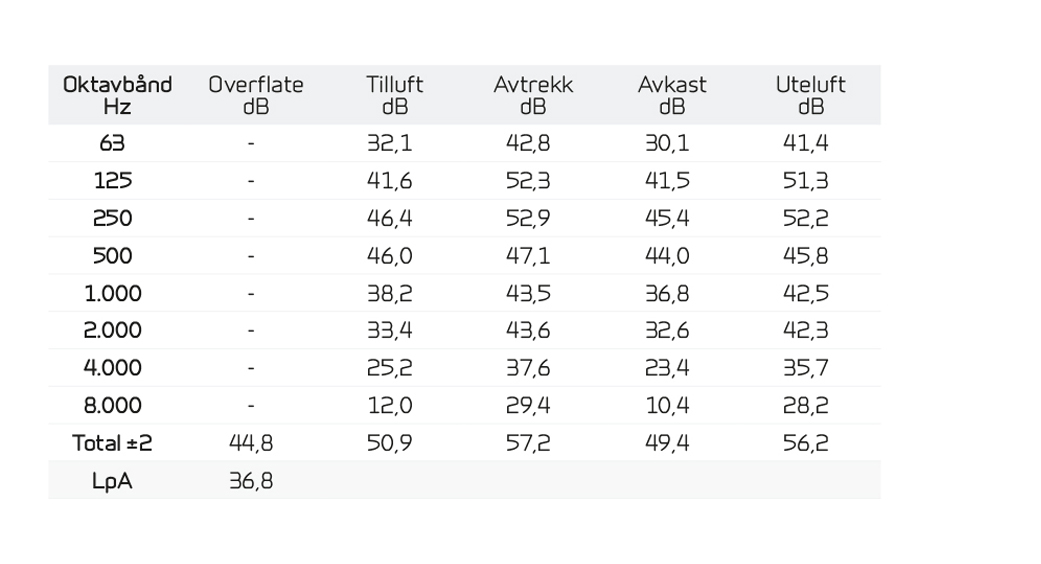Click Overflate total value 44,8
This screenshot has width=1041, height=564.
pyautogui.click(x=251, y=443)
